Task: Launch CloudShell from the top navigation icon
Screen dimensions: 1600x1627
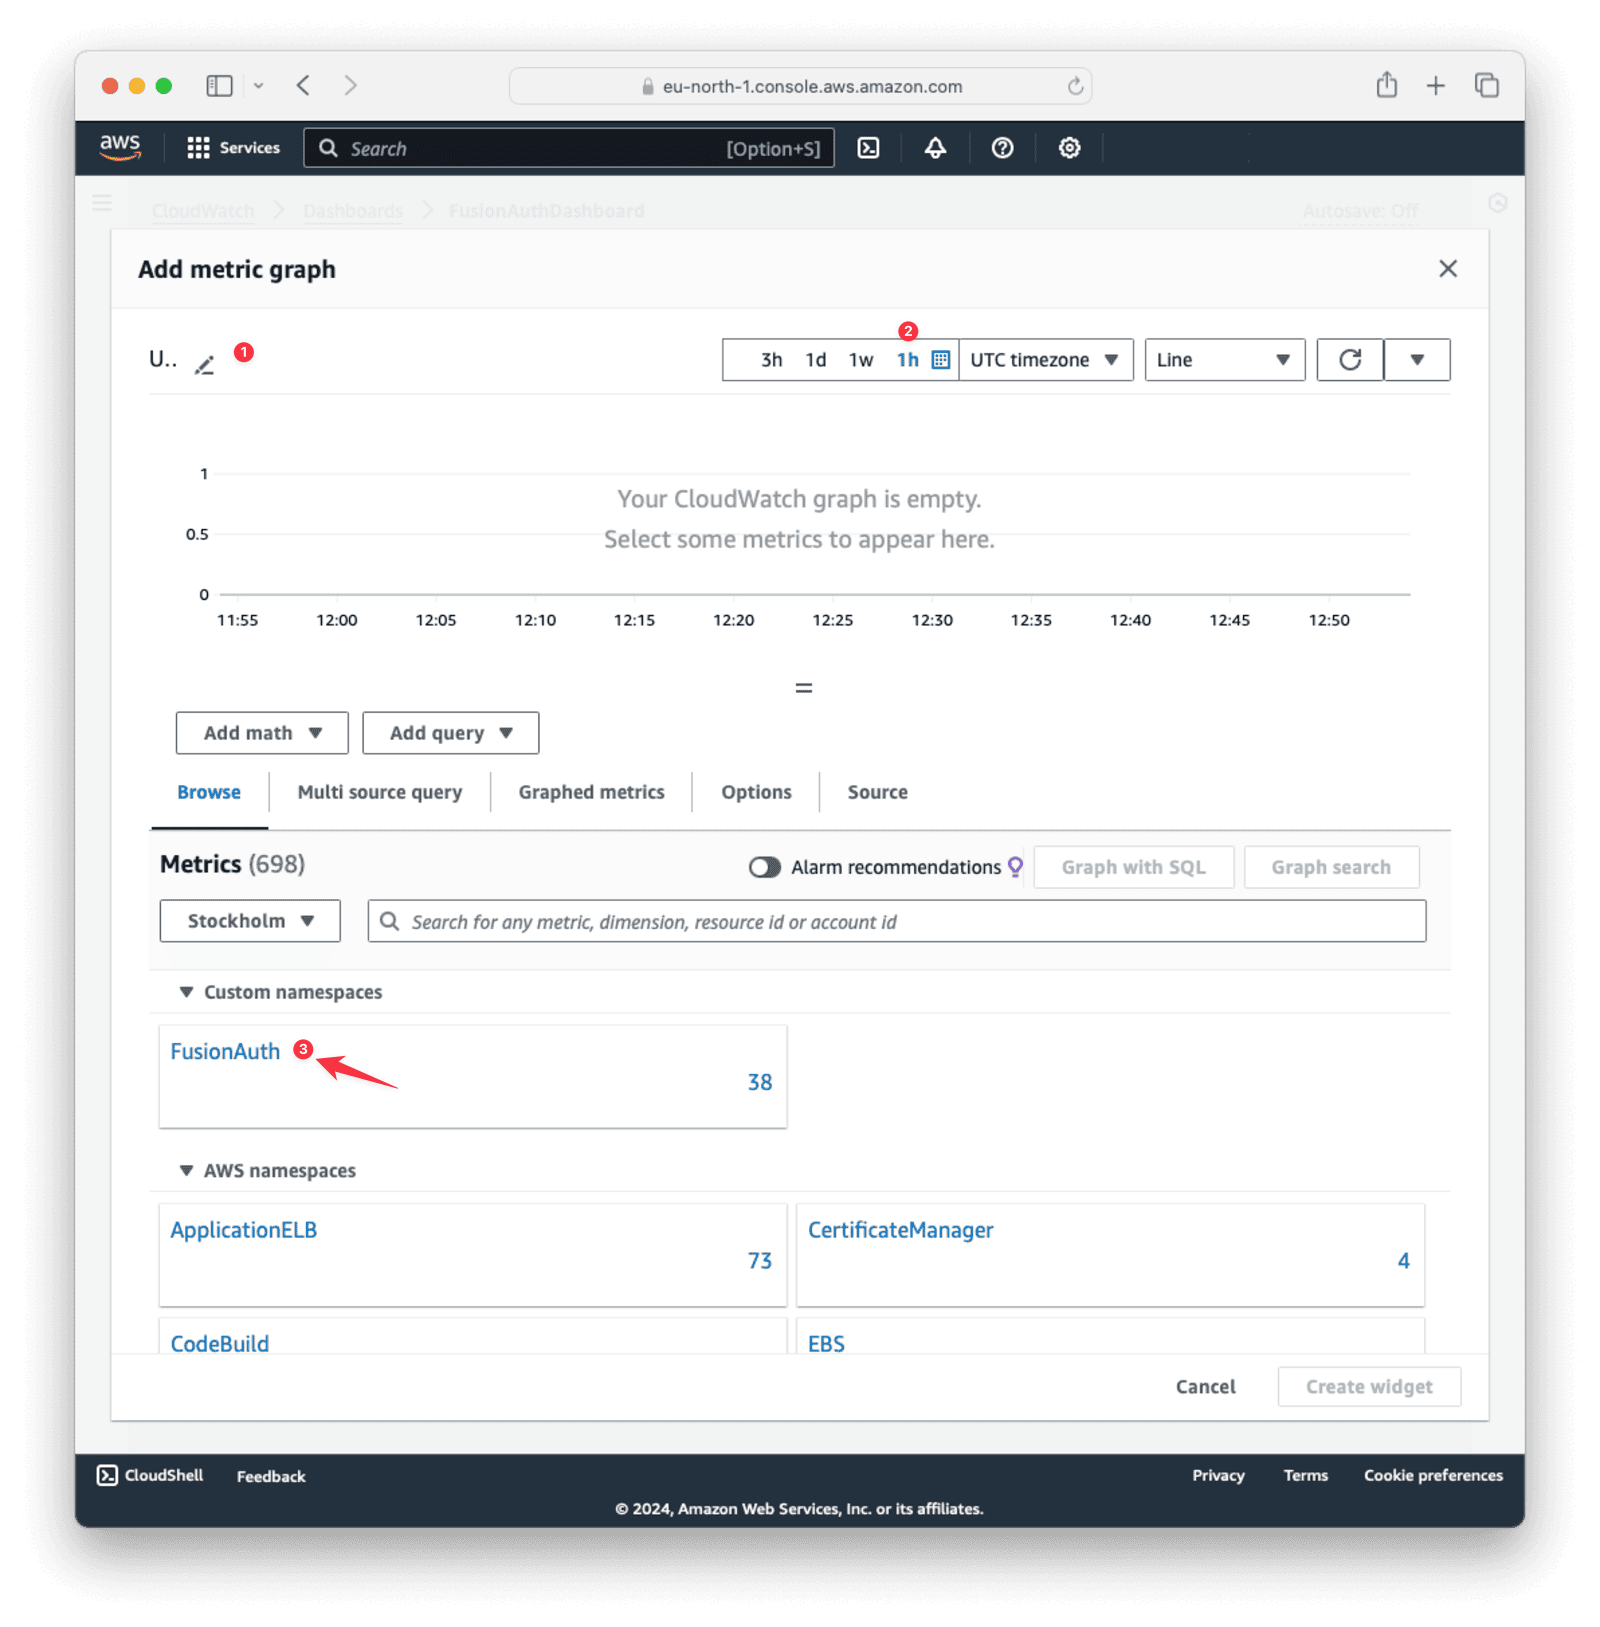Action: pos(868,148)
